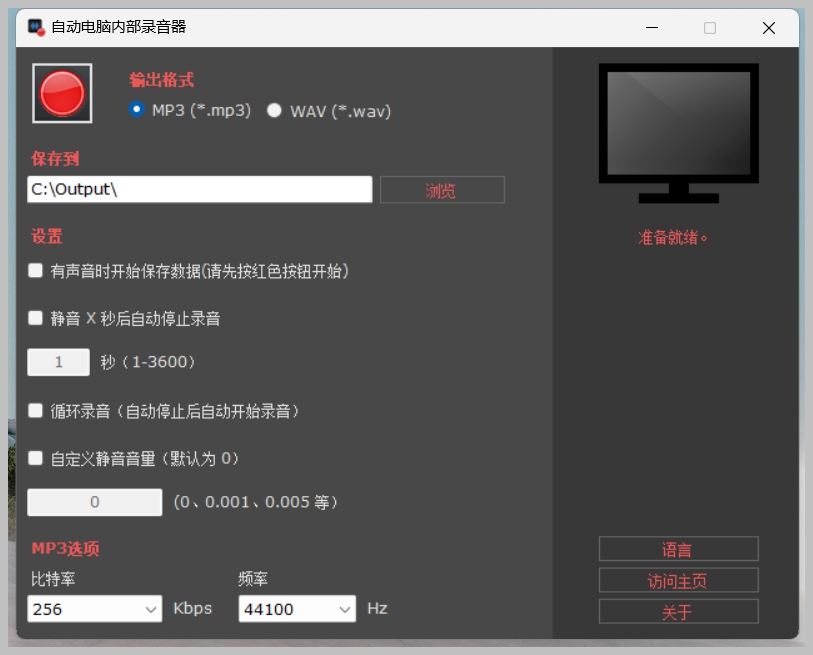Click the 保存到 label
The image size is (813, 655).
pyautogui.click(x=55, y=158)
